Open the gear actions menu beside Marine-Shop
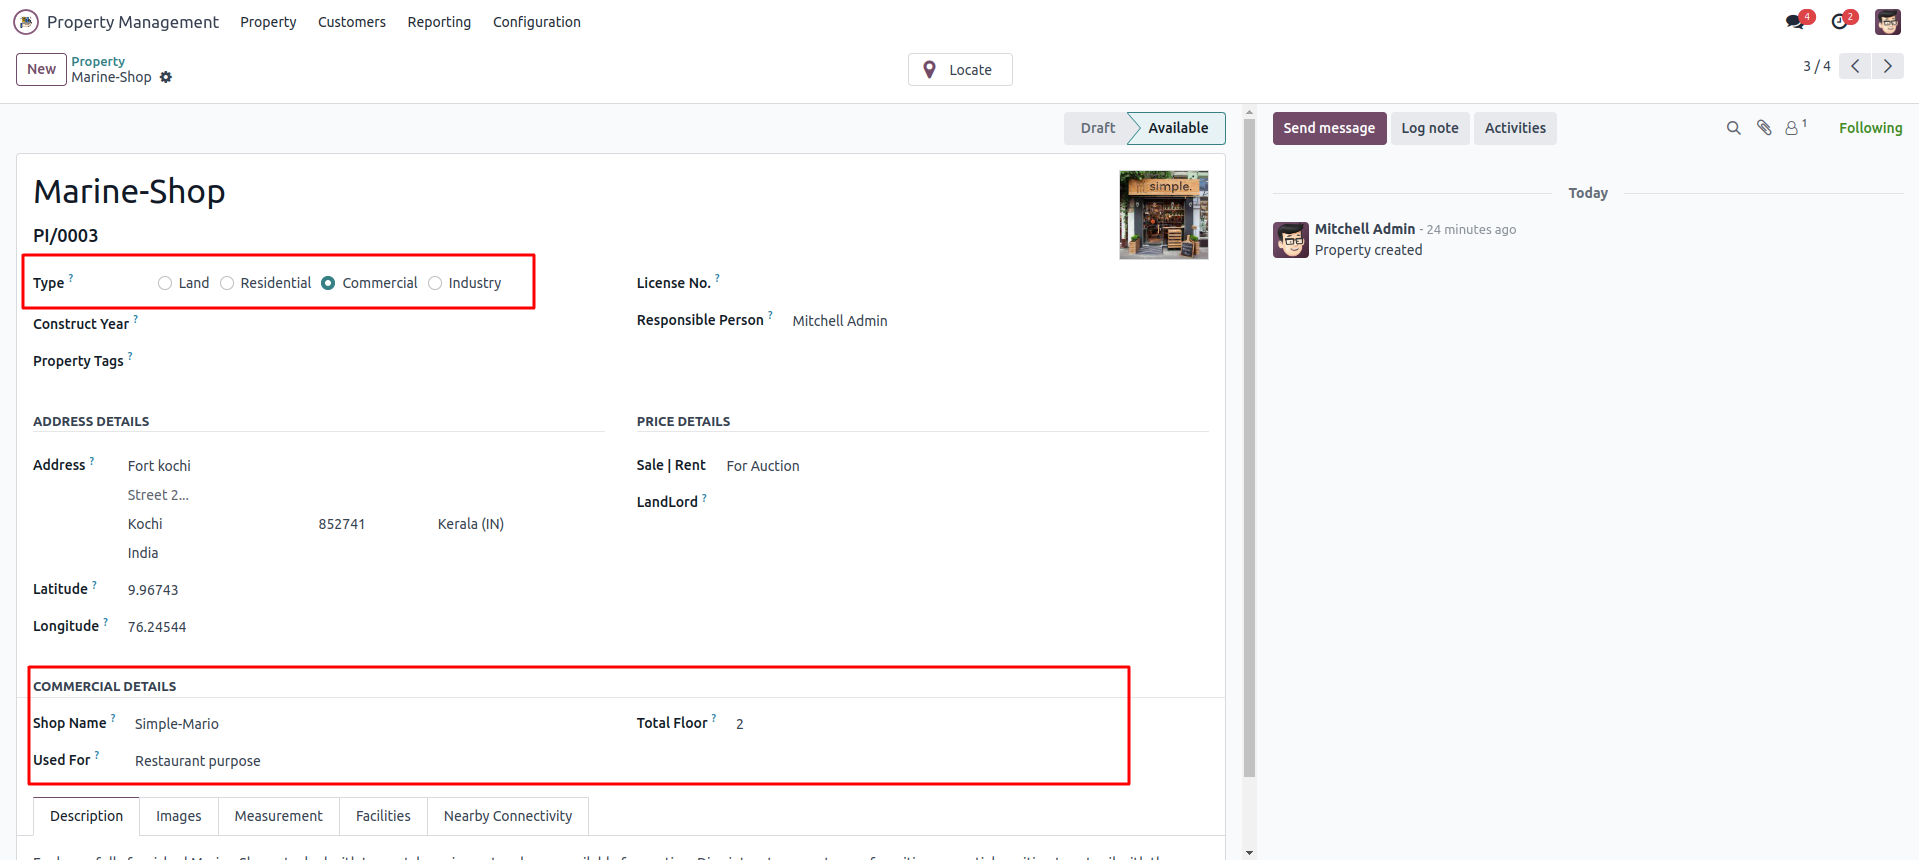The height and width of the screenshot is (860, 1919). pos(166,77)
